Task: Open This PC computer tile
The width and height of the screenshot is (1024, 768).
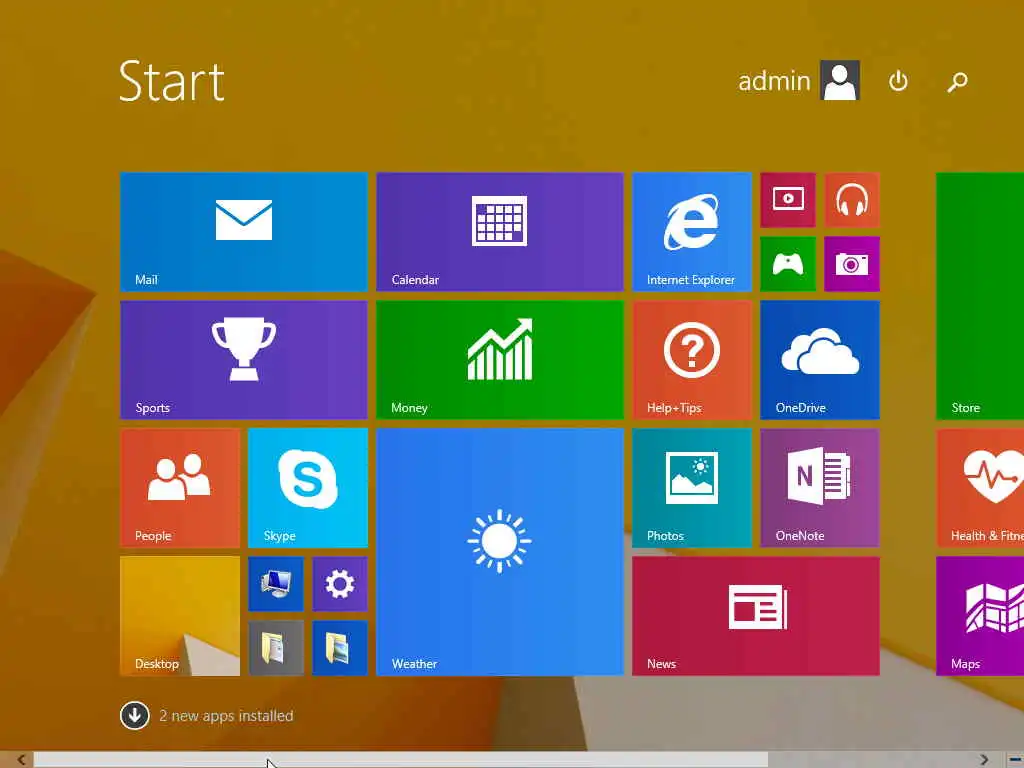Action: [276, 584]
